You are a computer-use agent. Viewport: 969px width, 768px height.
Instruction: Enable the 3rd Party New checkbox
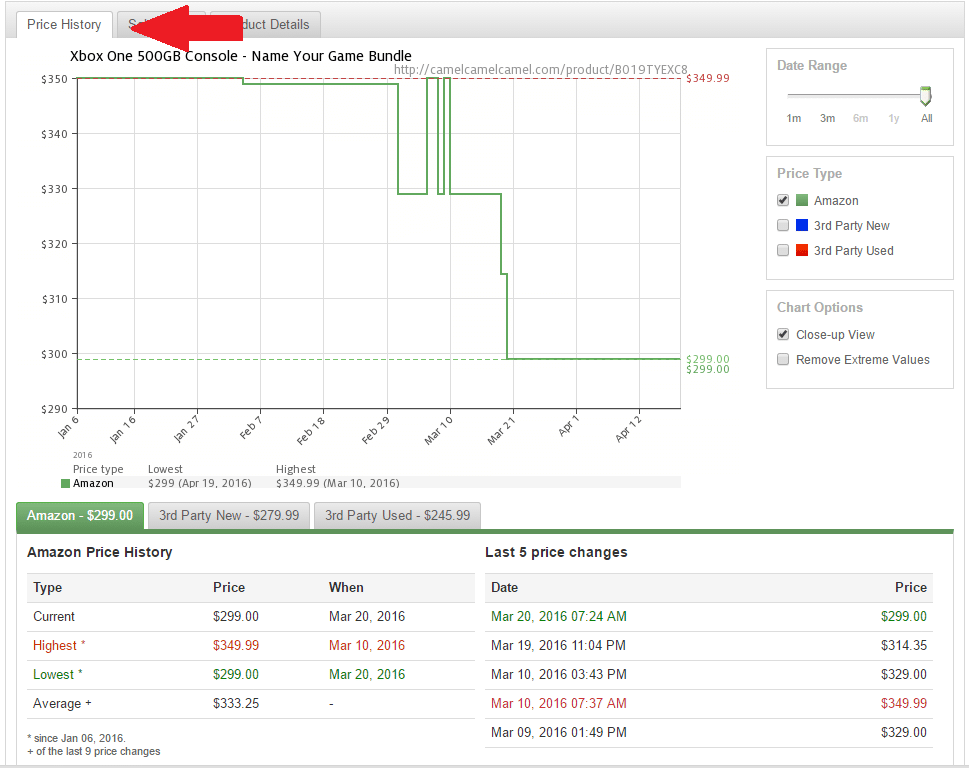[783, 225]
